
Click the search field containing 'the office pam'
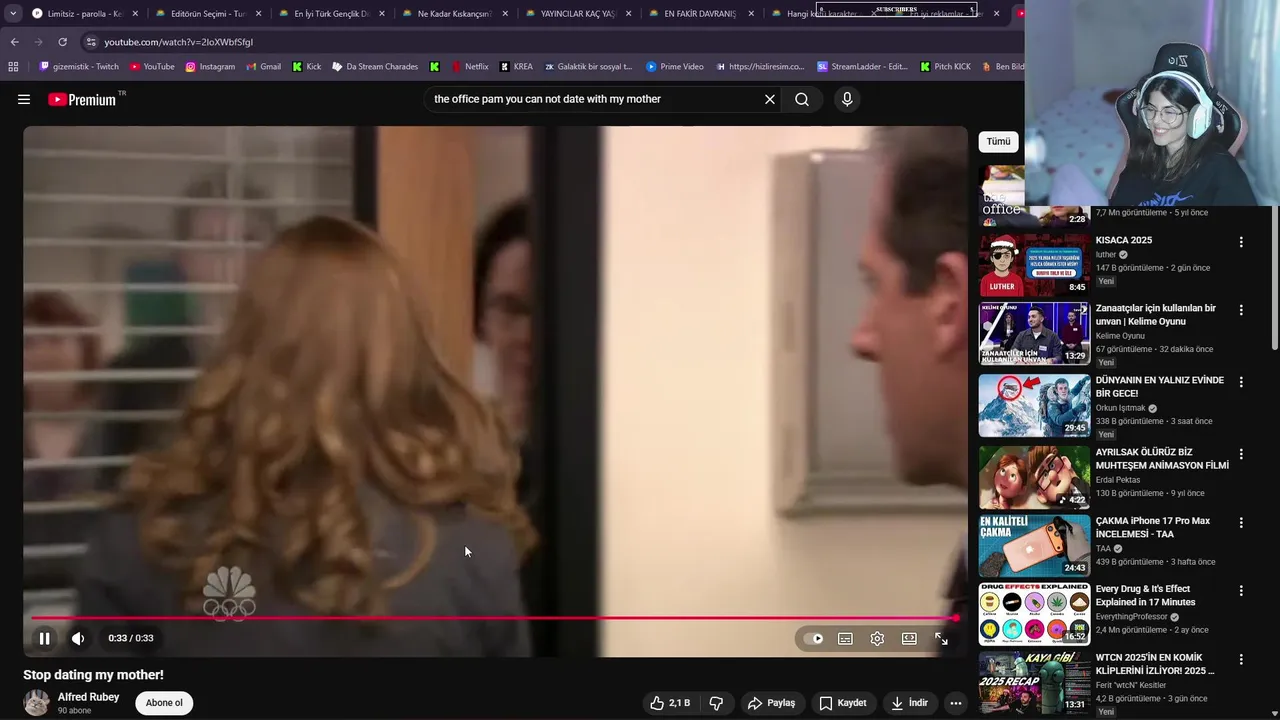click(x=593, y=99)
